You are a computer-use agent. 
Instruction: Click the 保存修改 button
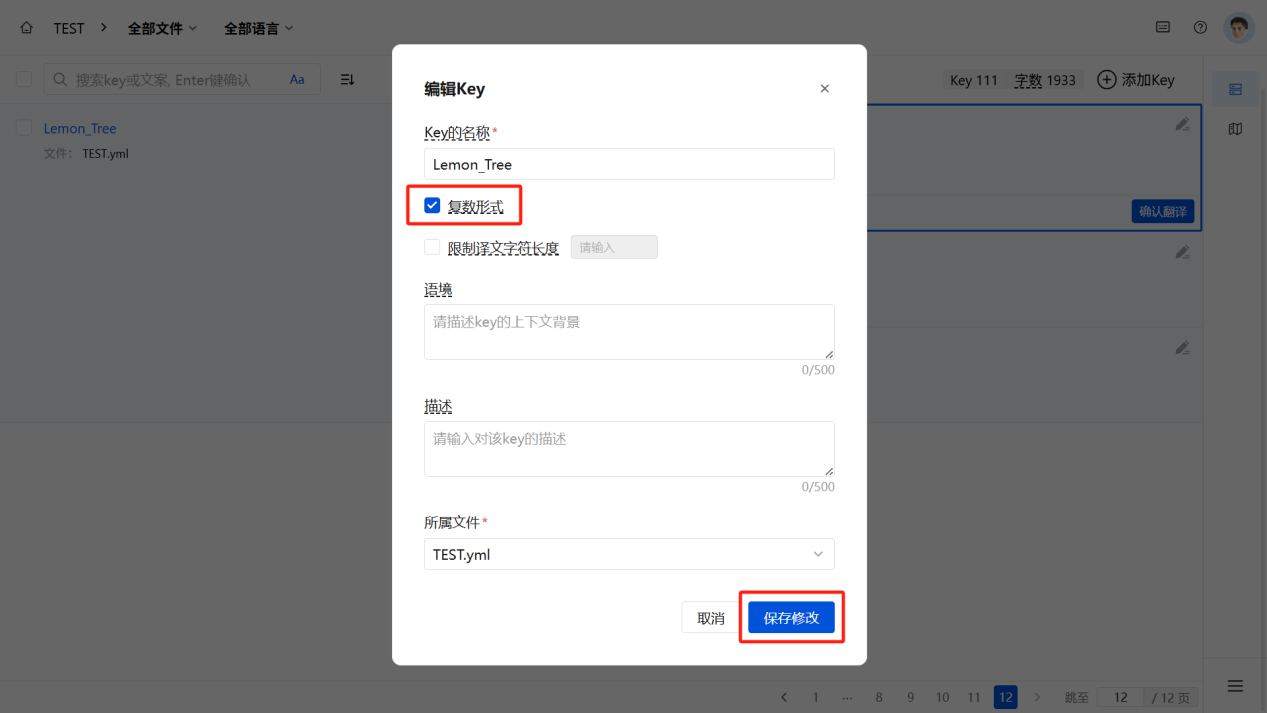(791, 618)
